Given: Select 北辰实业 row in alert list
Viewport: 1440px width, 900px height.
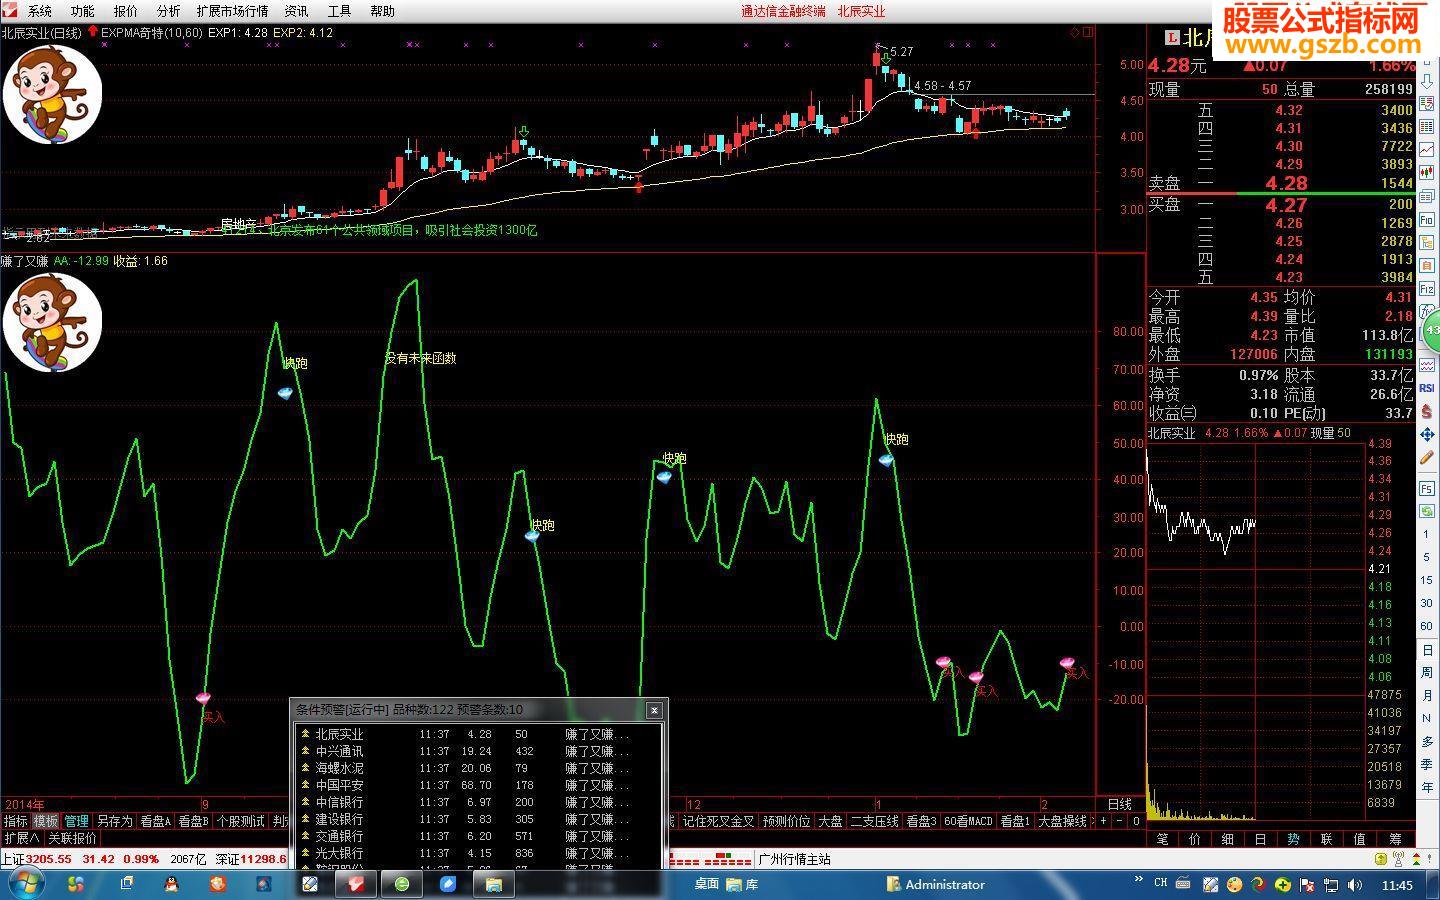Looking at the screenshot, I should click(478, 734).
